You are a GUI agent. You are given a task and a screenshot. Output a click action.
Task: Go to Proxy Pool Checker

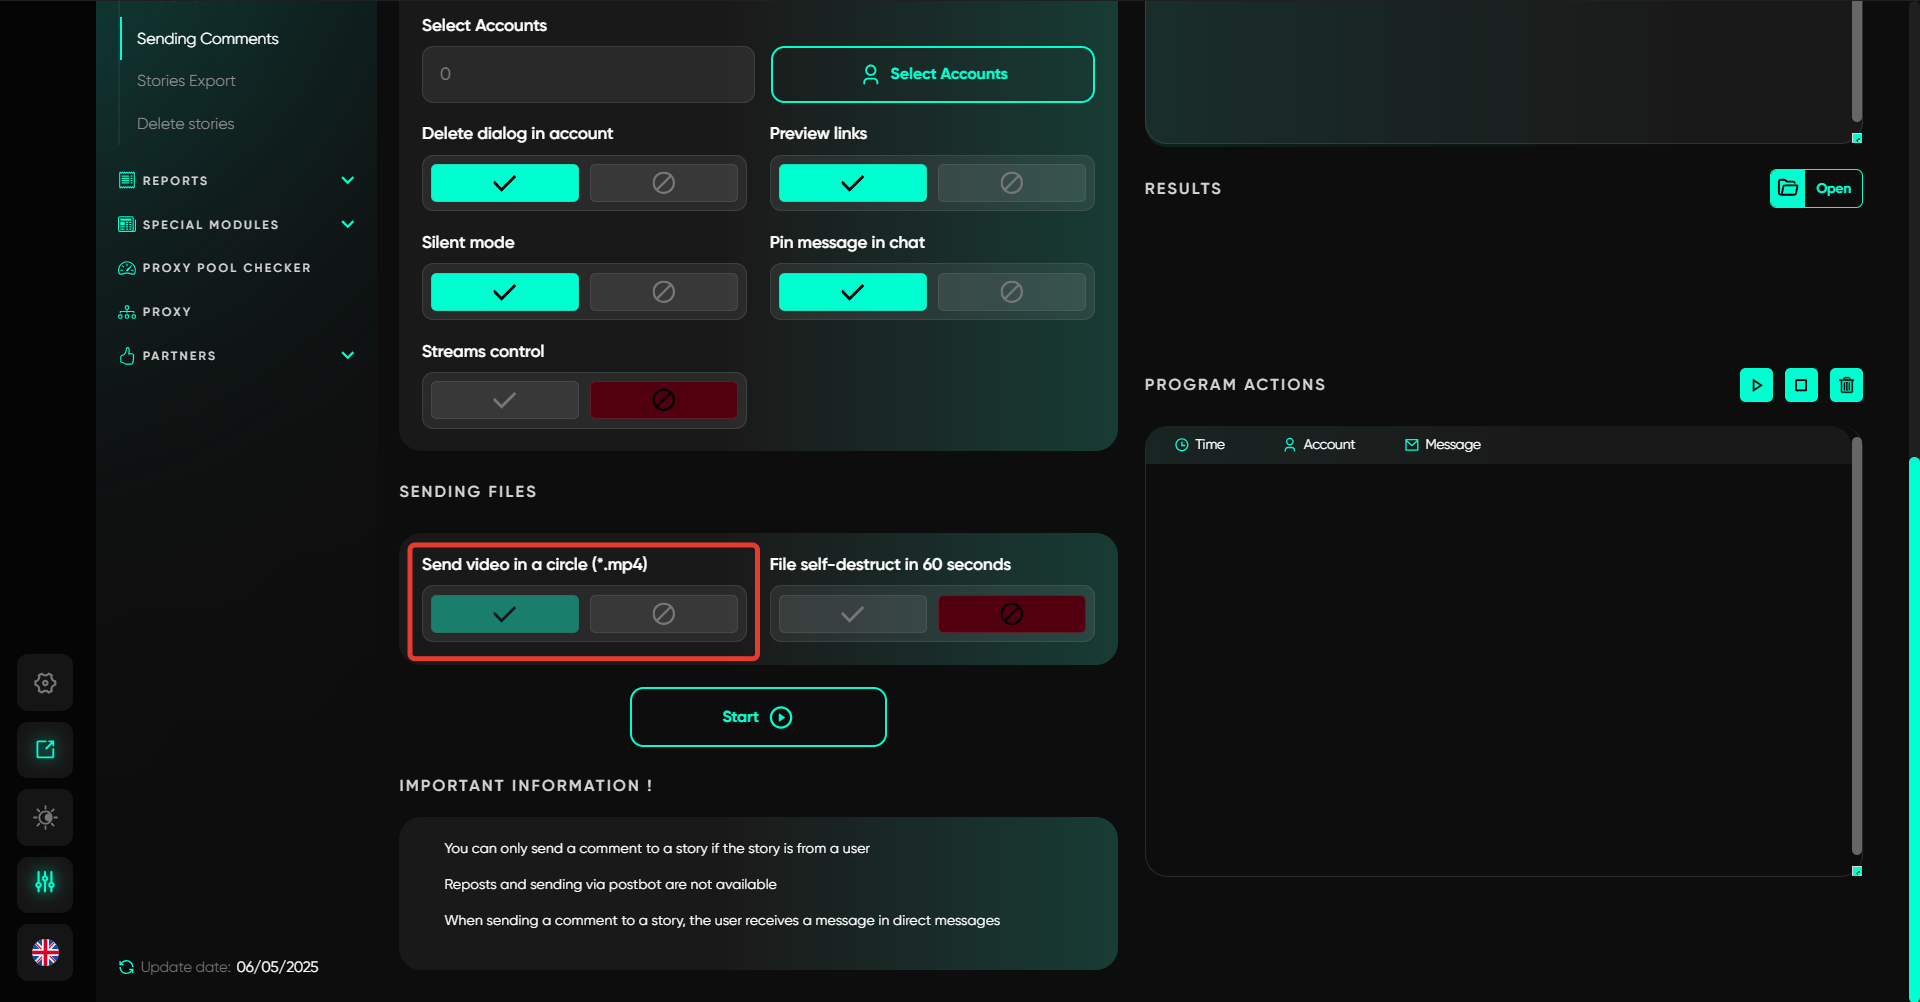click(226, 268)
